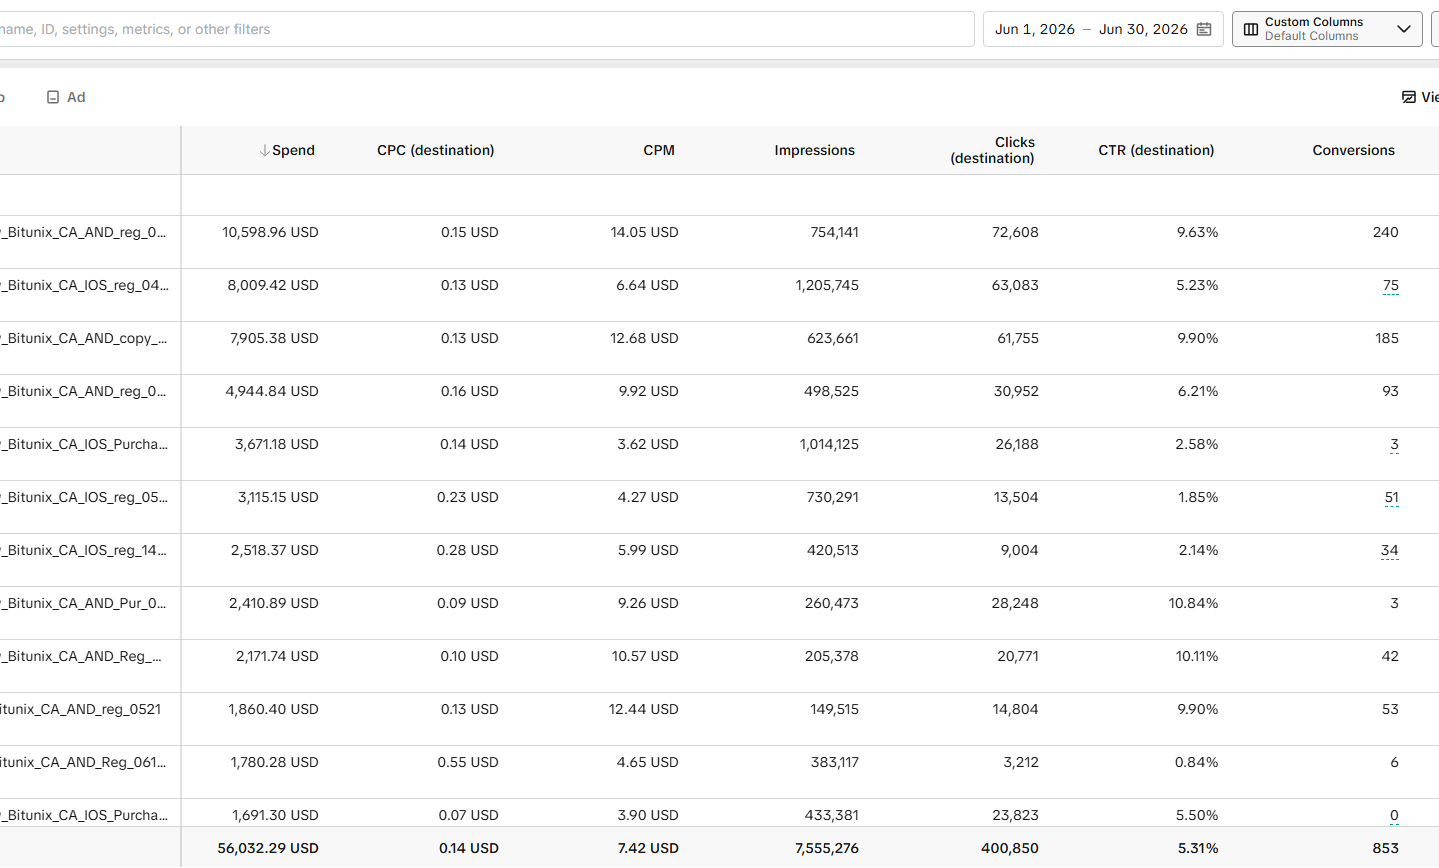Sort by Conversions column header
This screenshot has width=1439, height=868.
tap(1353, 150)
